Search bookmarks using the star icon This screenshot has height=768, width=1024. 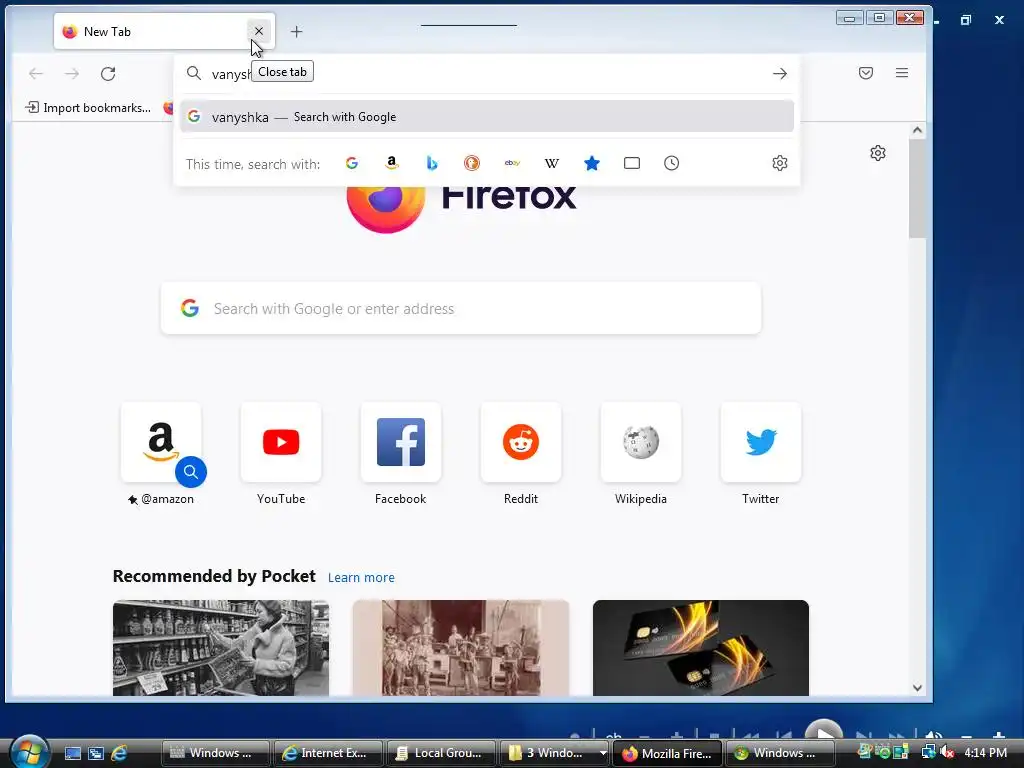pos(592,163)
